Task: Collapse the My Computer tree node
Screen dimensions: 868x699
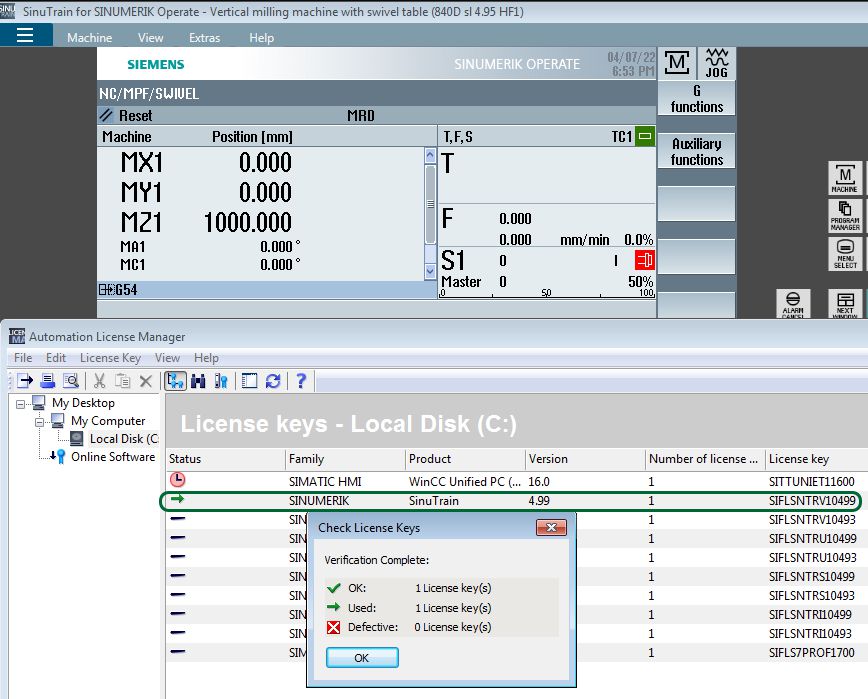Action: (39, 422)
